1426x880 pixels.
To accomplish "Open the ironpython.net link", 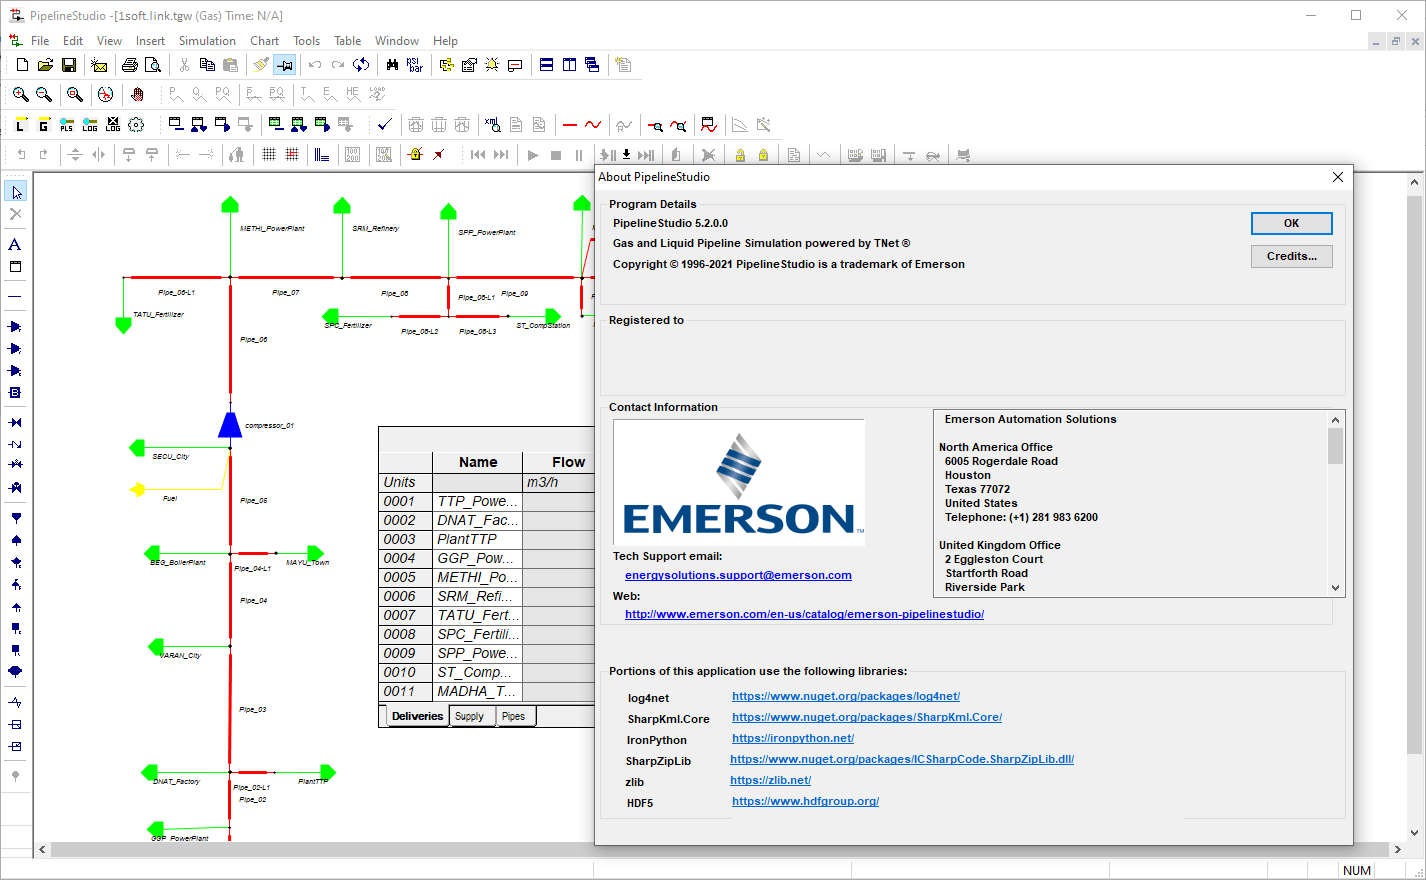I will pyautogui.click(x=793, y=738).
